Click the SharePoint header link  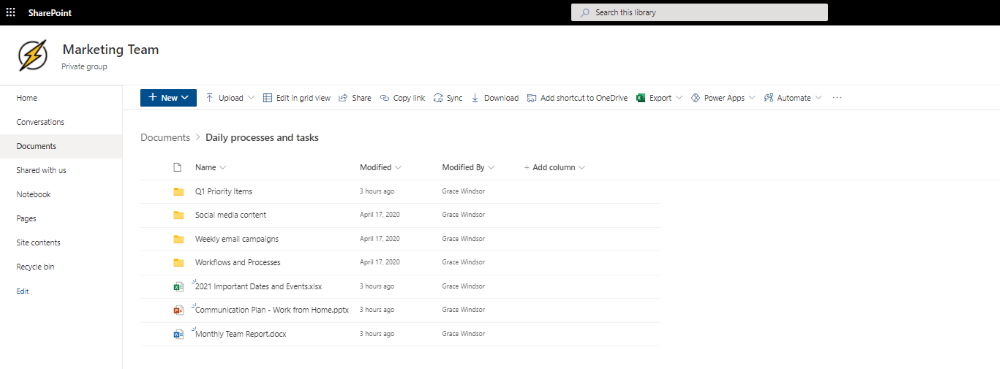[x=50, y=12]
